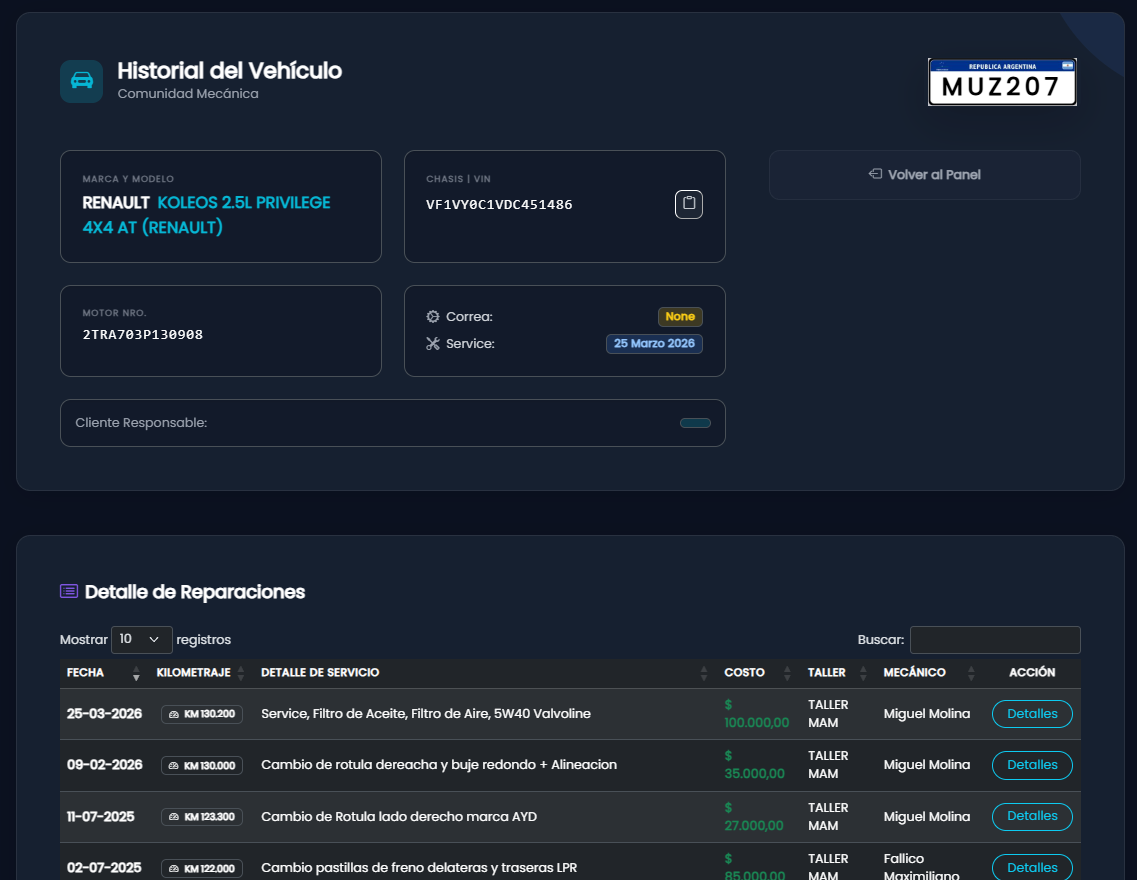The image size is (1137, 880).
Task: Sort the table by KILOMETRAJE column
Action: coord(202,673)
